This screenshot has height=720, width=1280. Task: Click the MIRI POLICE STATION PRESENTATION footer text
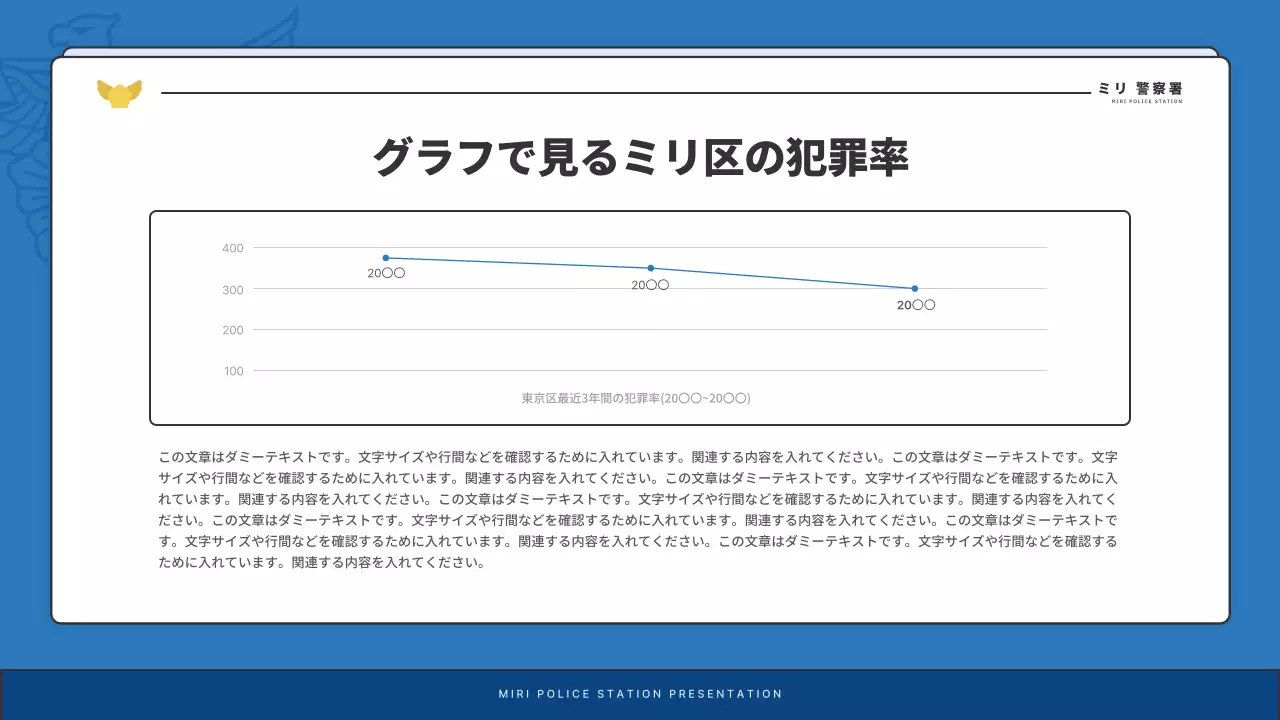point(640,693)
